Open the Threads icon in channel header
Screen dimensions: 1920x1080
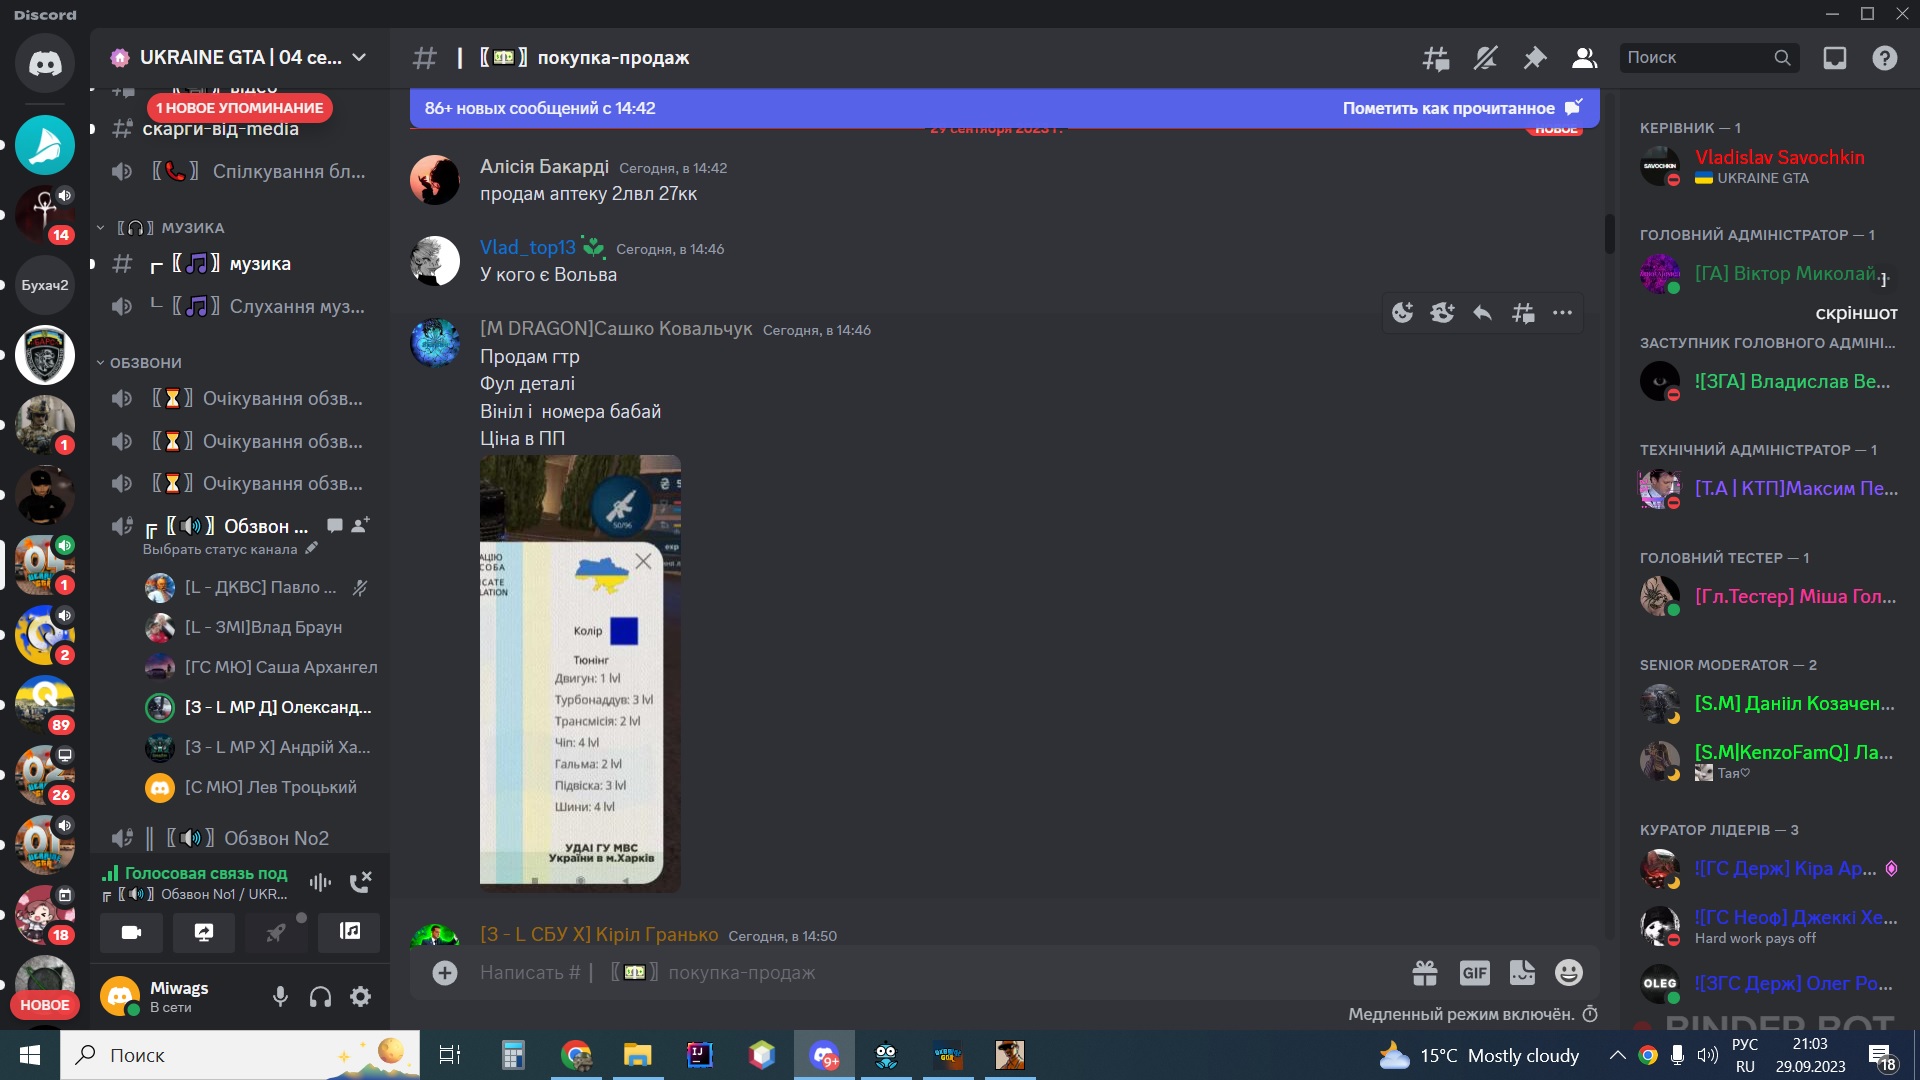[1436, 58]
